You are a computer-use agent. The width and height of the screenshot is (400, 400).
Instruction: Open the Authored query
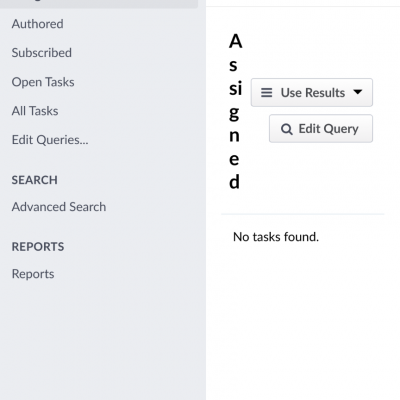[x=37, y=24]
